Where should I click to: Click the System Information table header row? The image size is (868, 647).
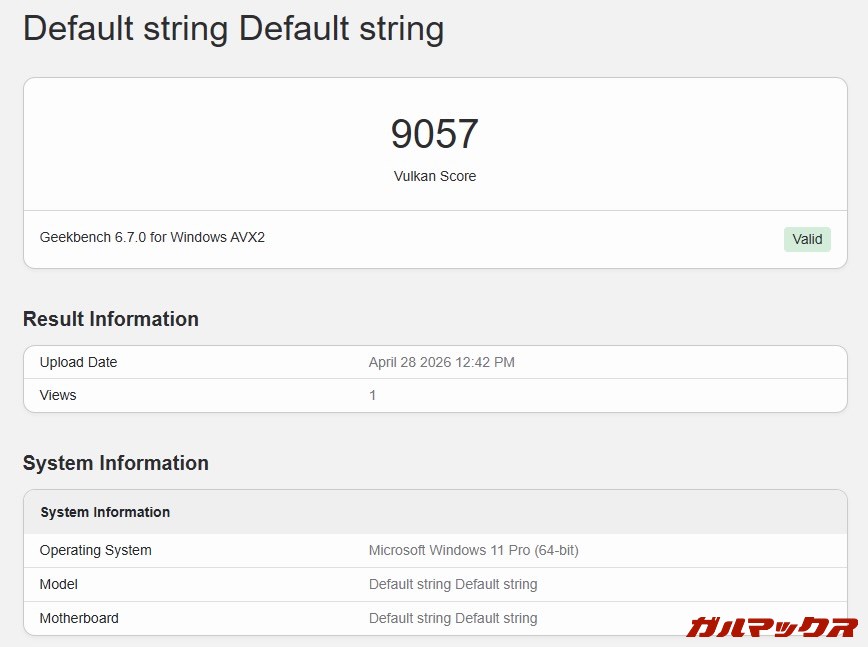(435, 512)
